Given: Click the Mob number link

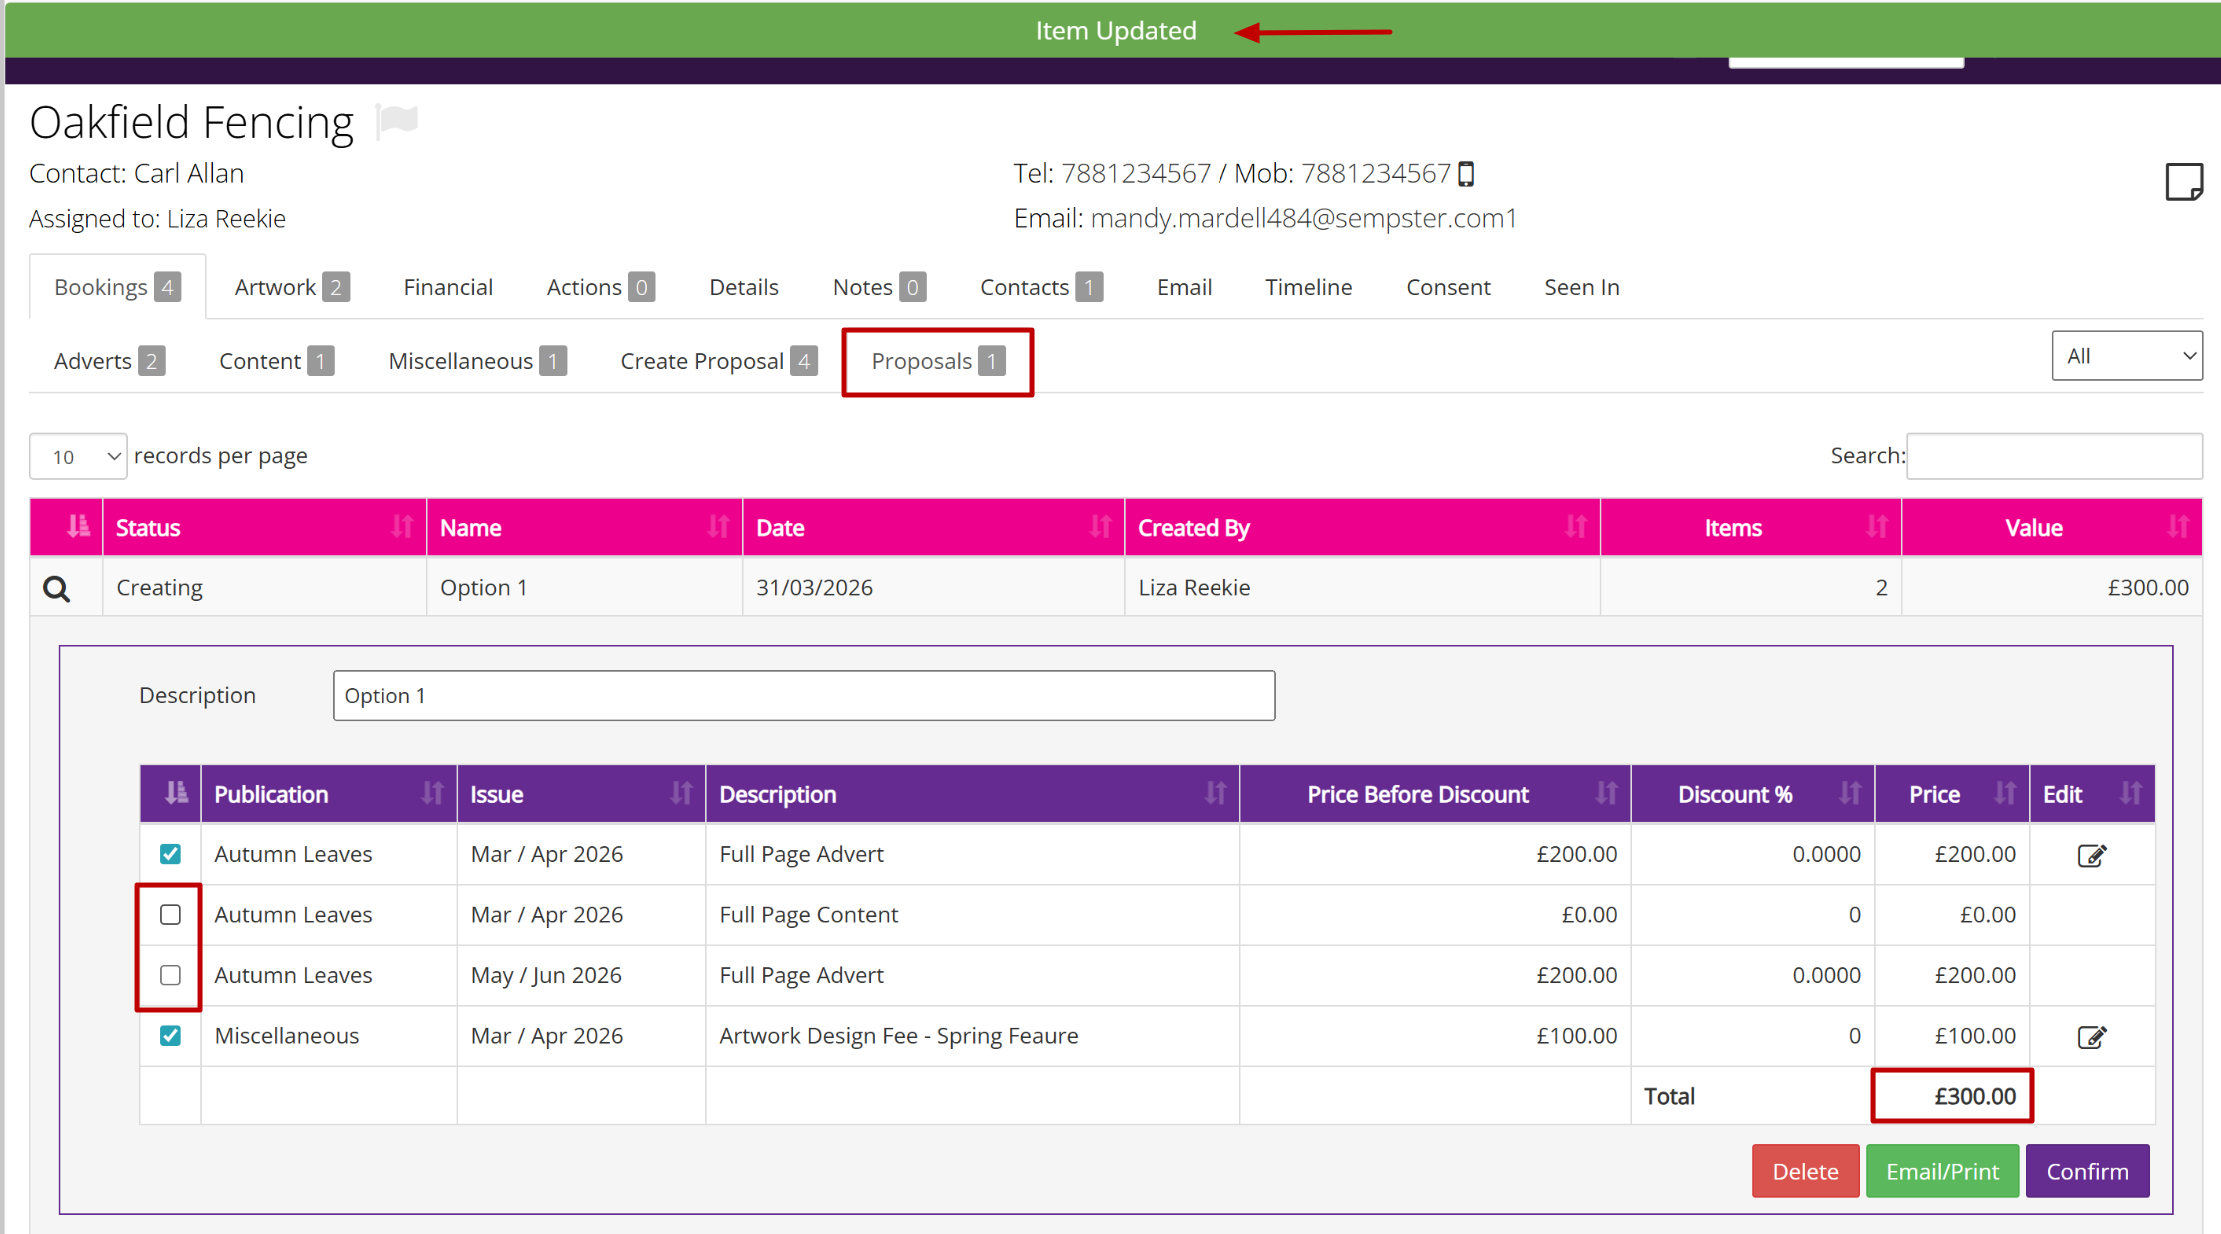Looking at the screenshot, I should click(1375, 174).
